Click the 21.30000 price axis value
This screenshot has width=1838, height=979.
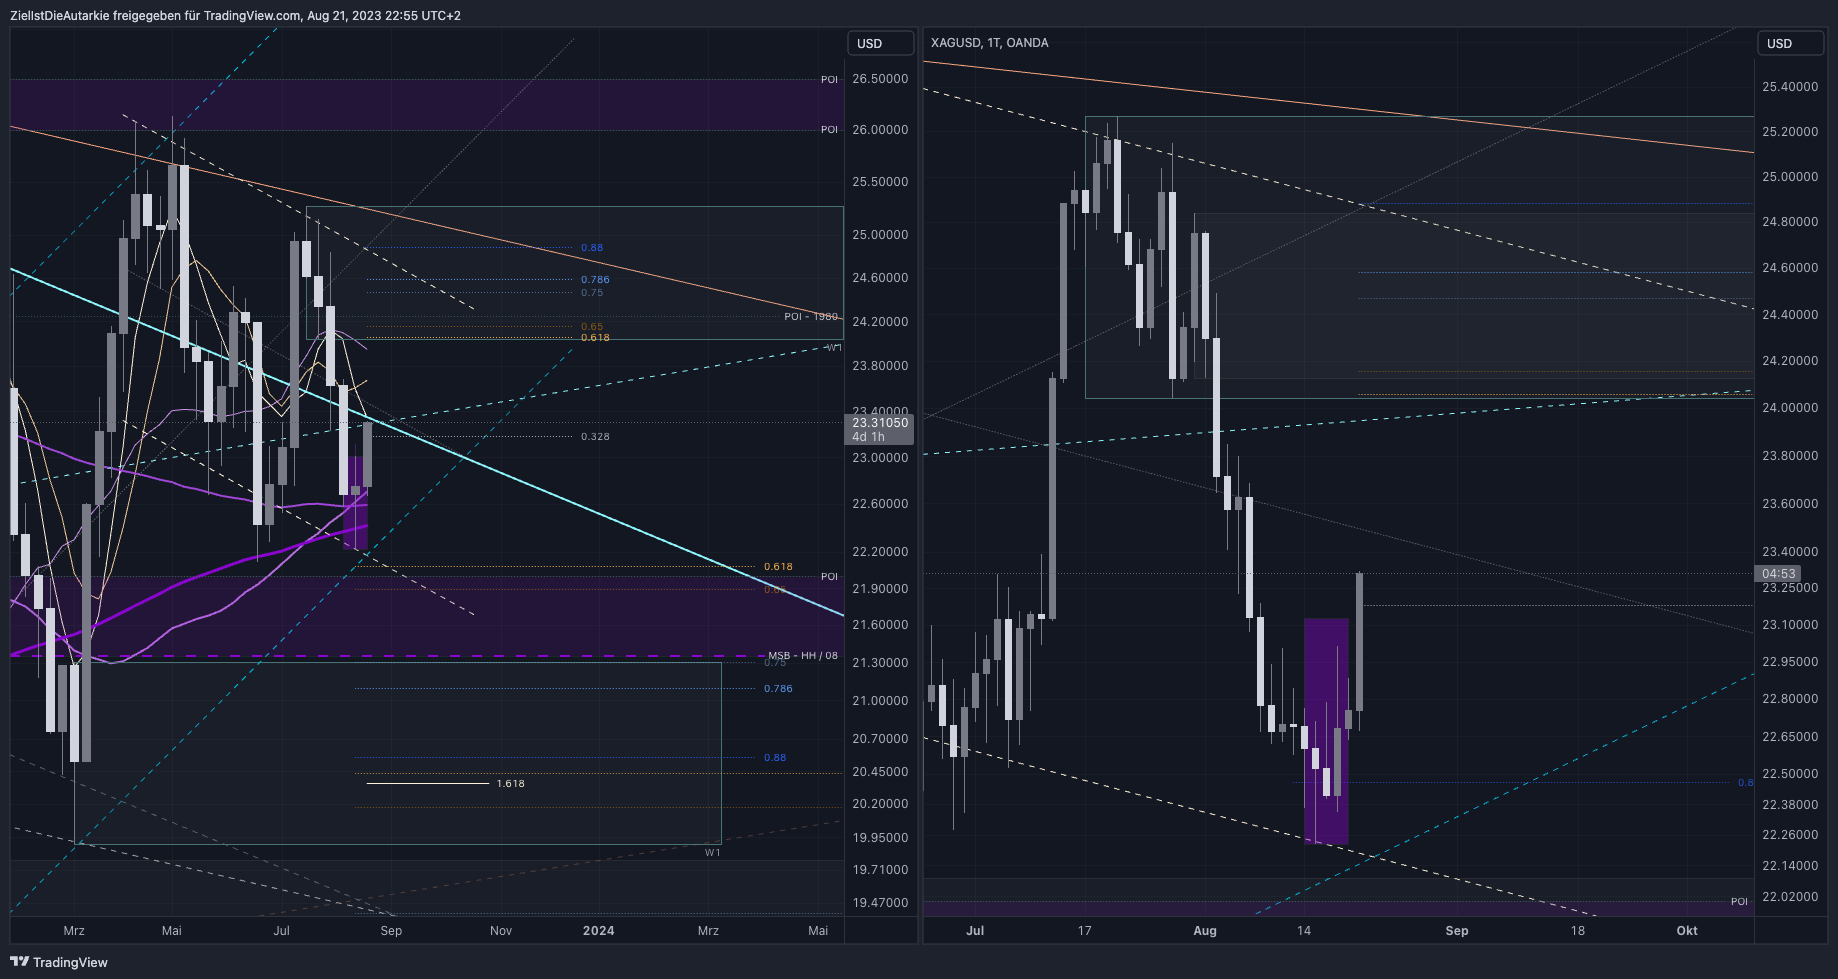pos(880,663)
